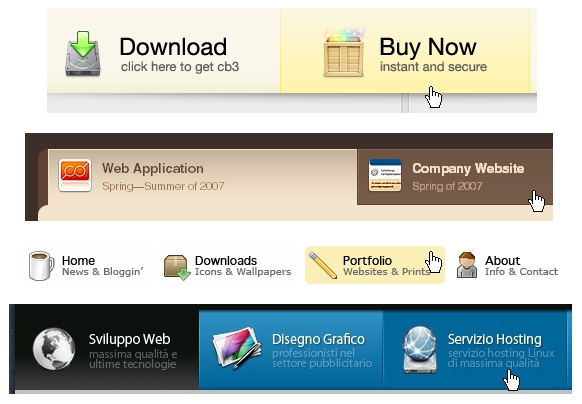Click the orange Web Application icon
582x404 pixels.
75,176
